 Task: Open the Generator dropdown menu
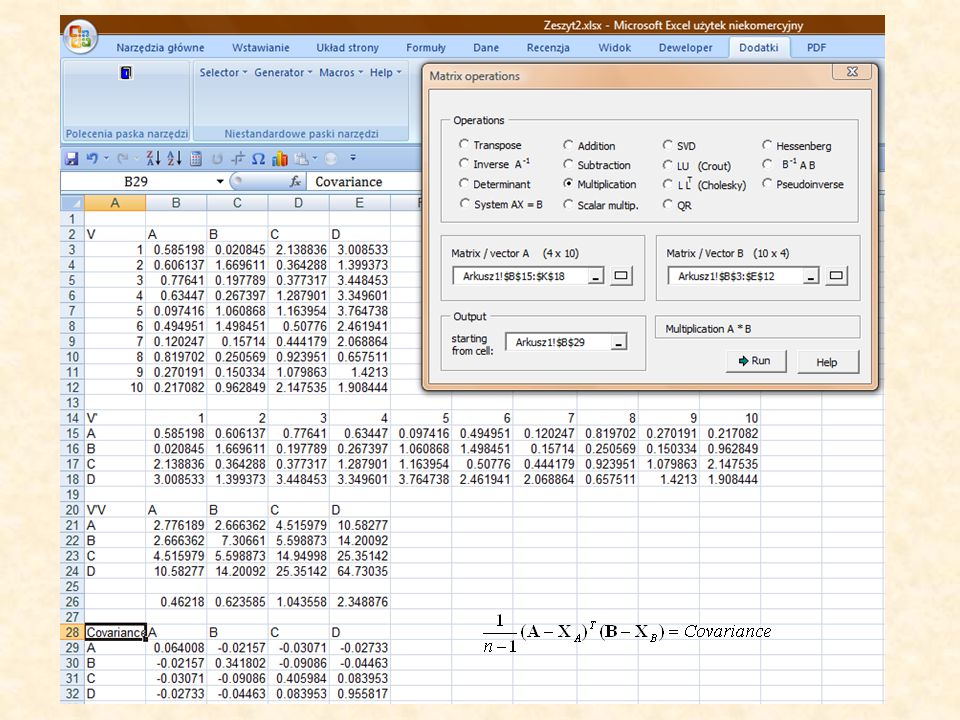[x=283, y=72]
